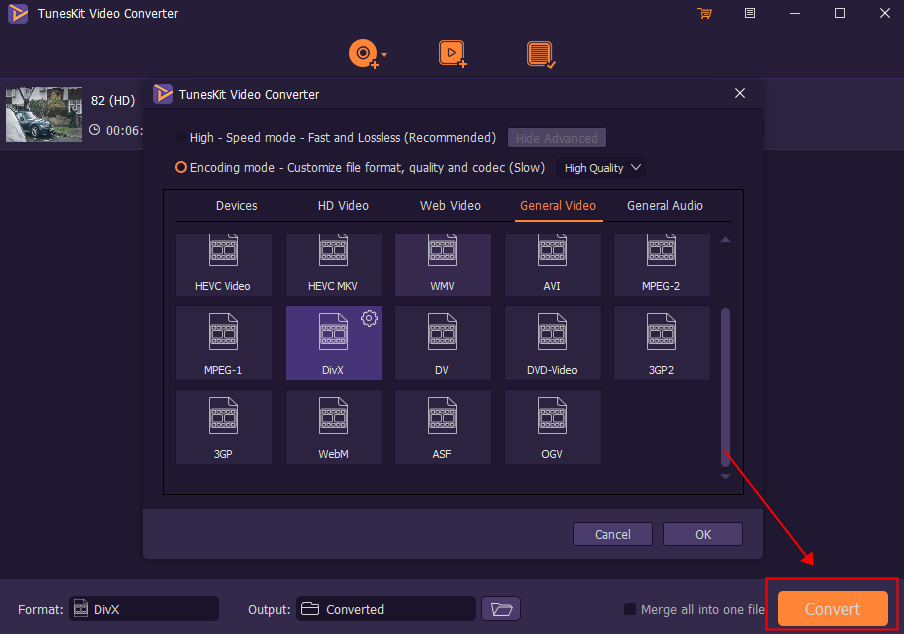This screenshot has height=634, width=904.
Task: Open the shopping cart icon
Action: (704, 13)
